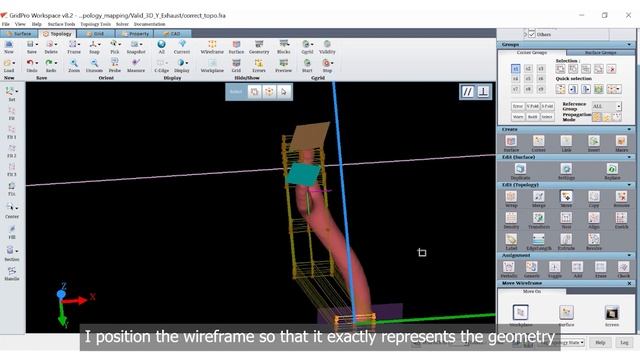The height and width of the screenshot is (360, 640).
Task: Click the Help button at bottom
Action: pos(600,342)
